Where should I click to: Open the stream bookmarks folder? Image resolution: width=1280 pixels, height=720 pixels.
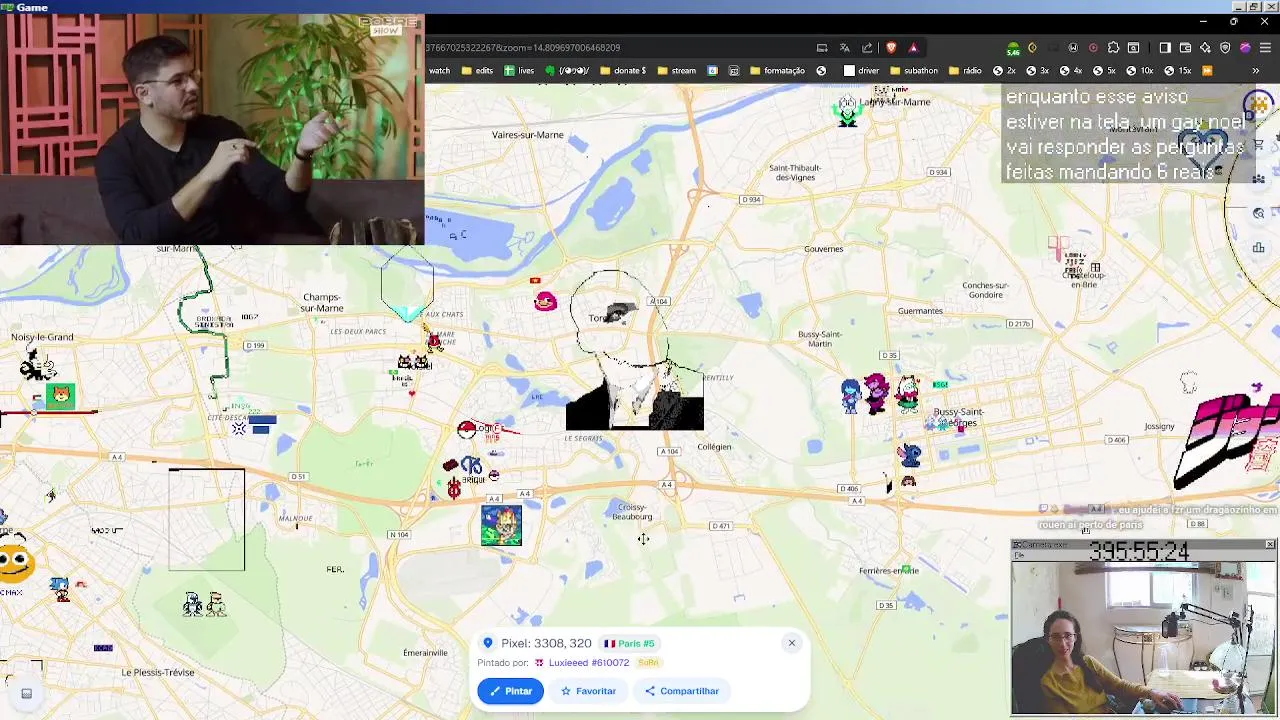677,71
